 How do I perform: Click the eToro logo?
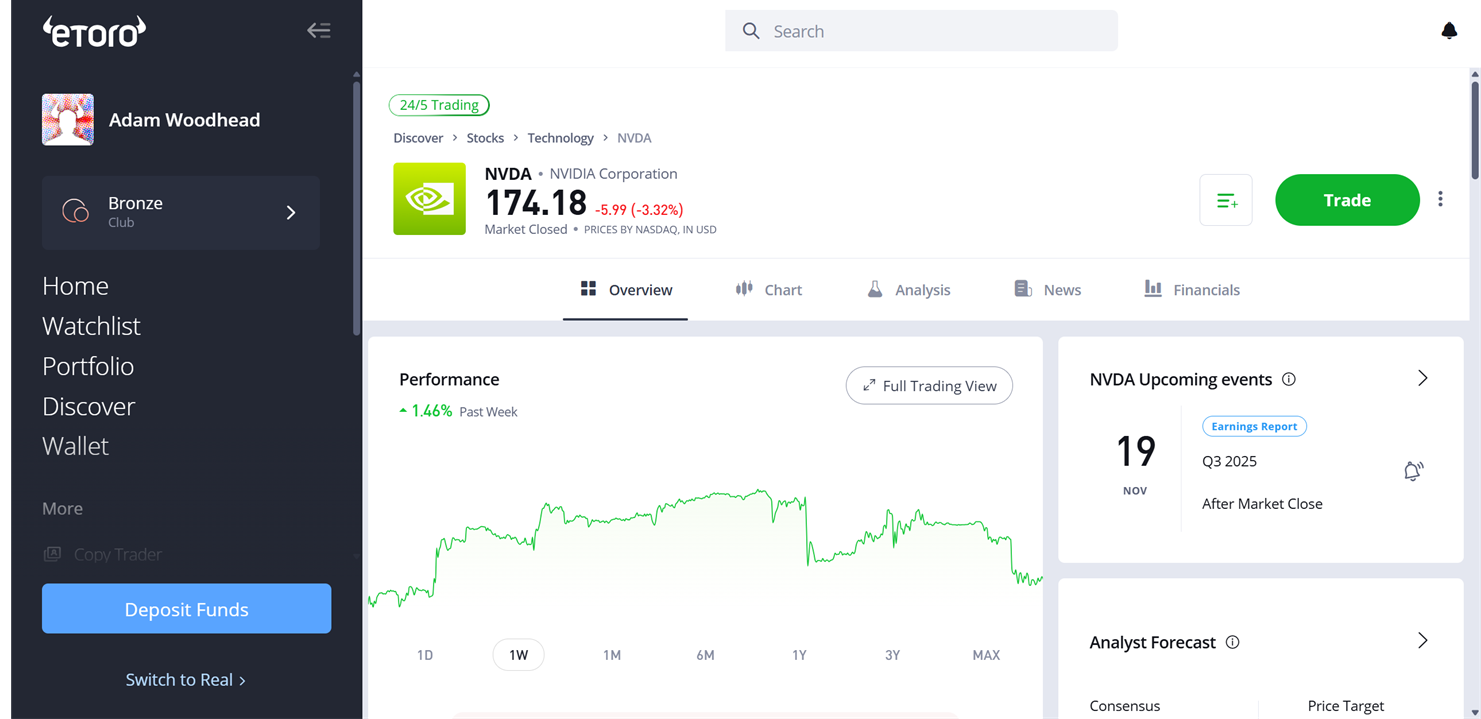pos(94,31)
